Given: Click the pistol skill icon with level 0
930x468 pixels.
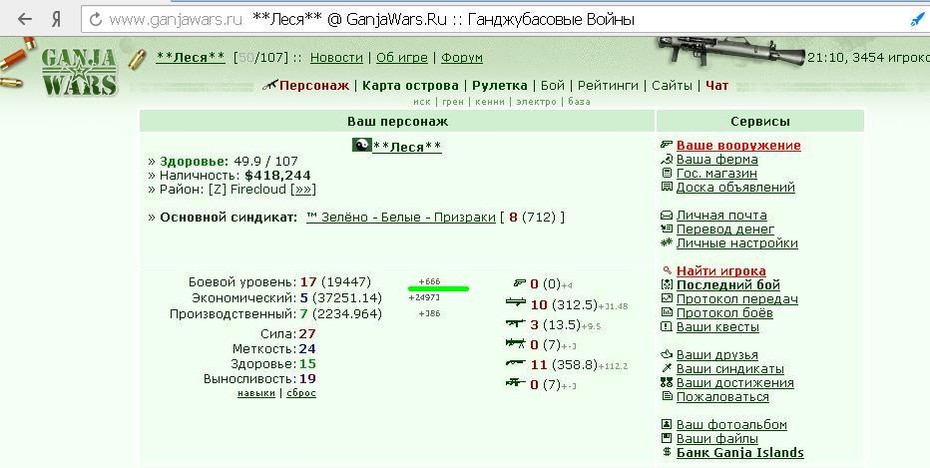Looking at the screenshot, I should coord(520,283).
